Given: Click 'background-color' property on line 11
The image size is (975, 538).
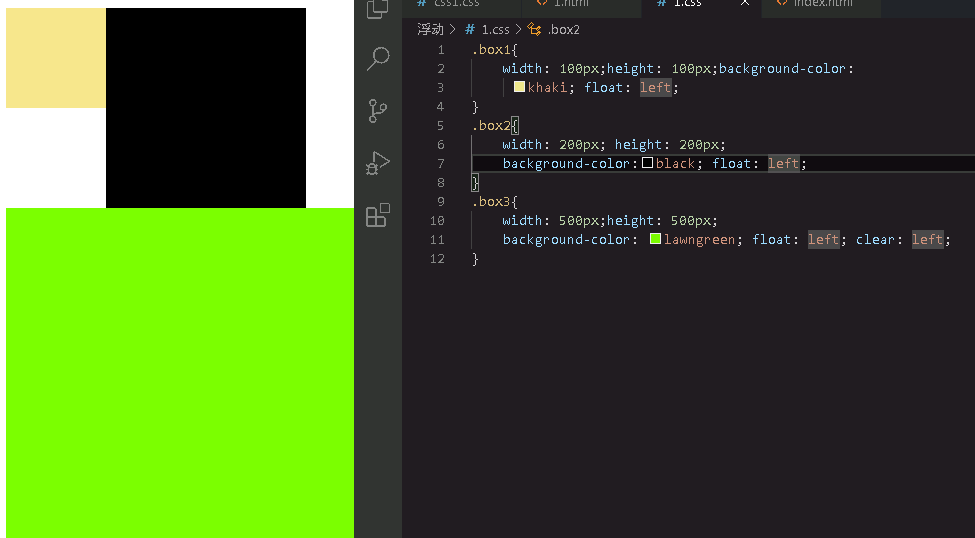Looking at the screenshot, I should [x=567, y=239].
